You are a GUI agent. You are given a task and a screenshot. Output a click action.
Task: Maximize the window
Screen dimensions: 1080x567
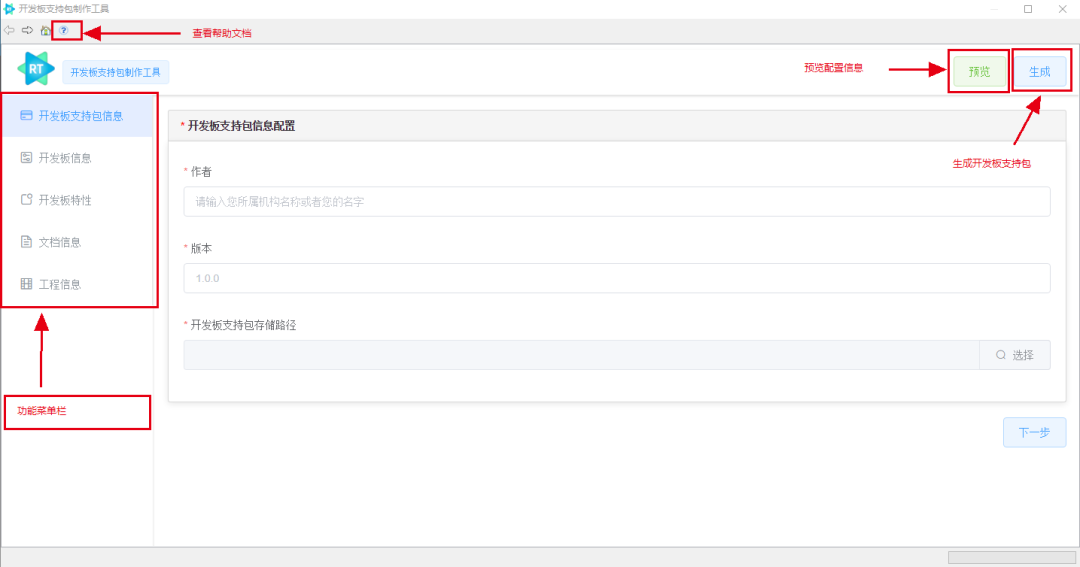point(1028,9)
